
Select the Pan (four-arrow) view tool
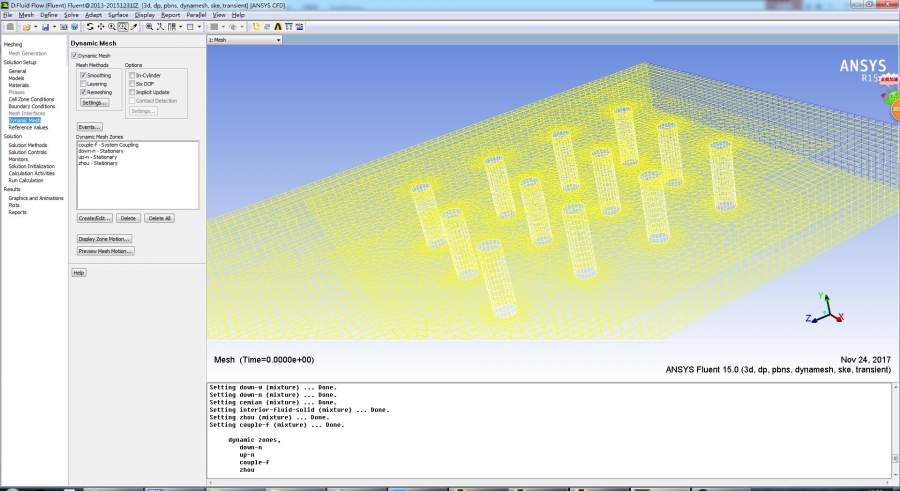101,27
